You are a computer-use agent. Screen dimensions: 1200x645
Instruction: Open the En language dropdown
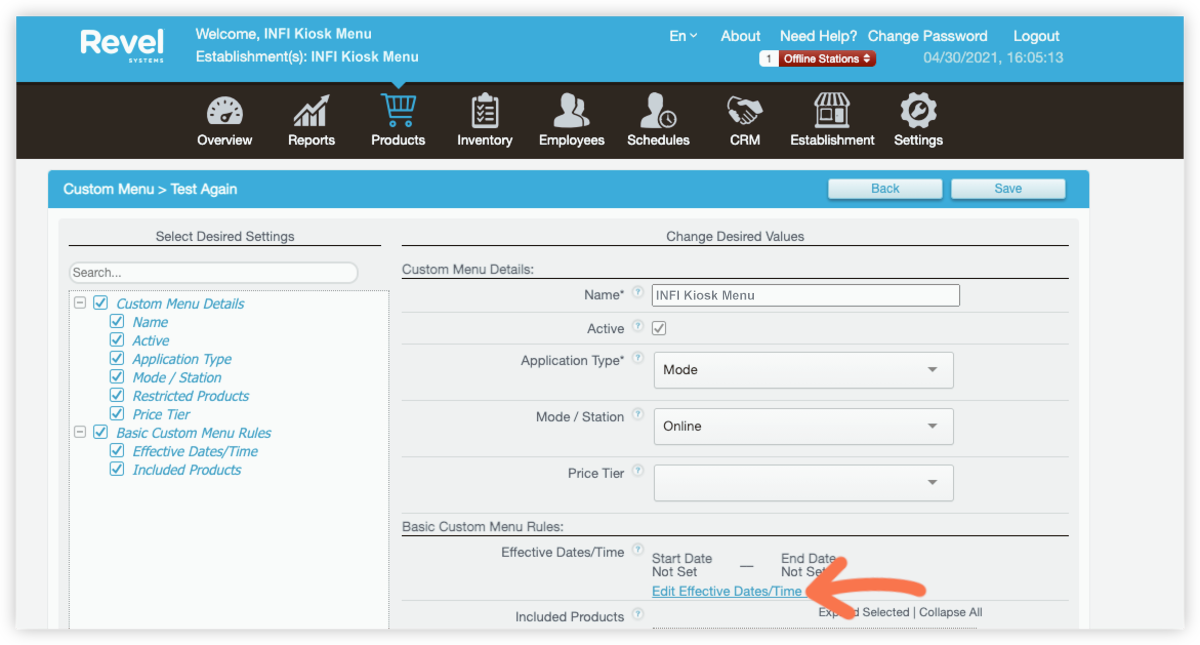(683, 36)
